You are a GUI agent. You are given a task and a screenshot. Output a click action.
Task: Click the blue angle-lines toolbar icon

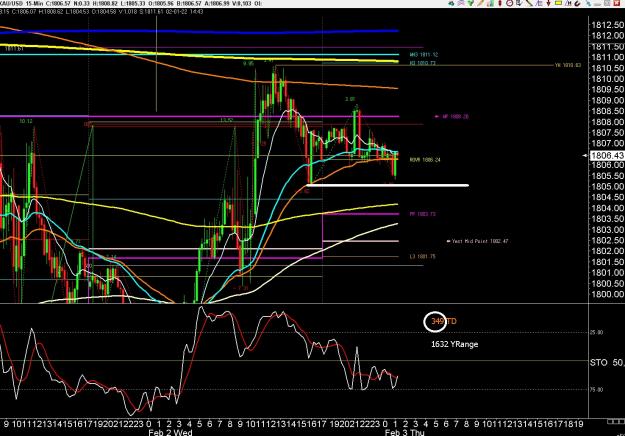pyautogui.click(x=539, y=3)
